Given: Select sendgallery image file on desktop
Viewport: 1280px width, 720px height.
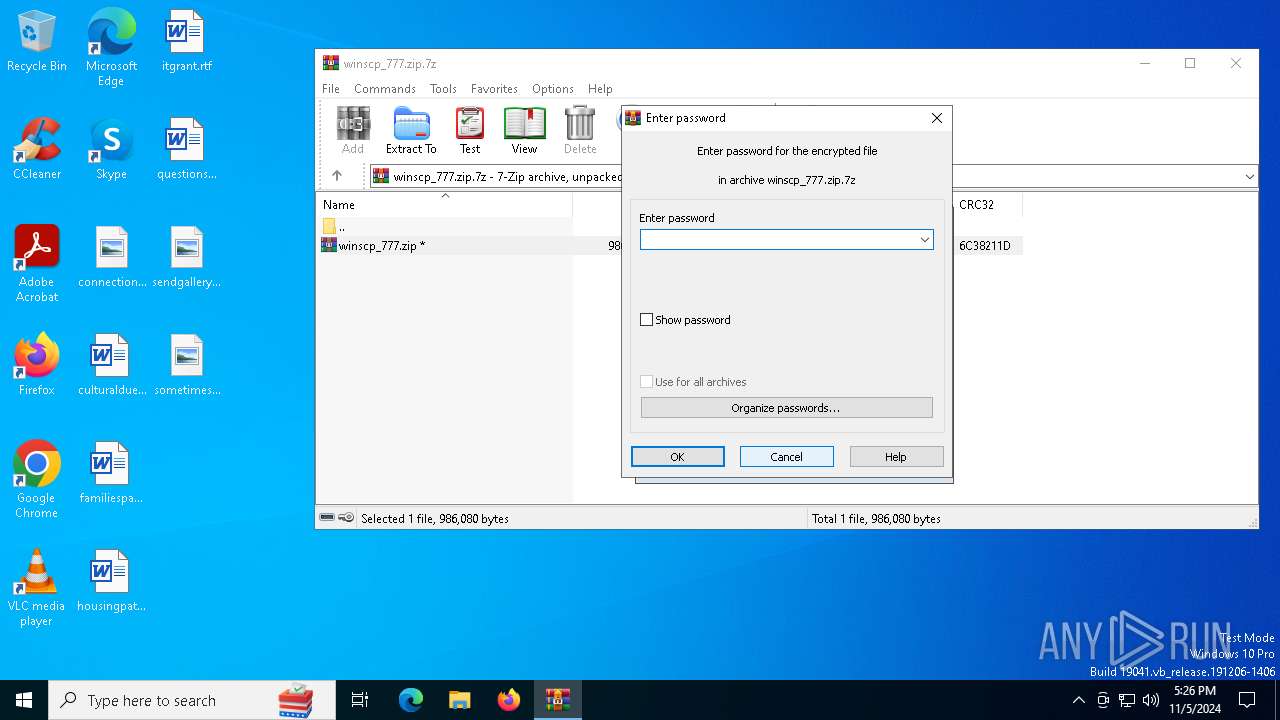Looking at the screenshot, I should pyautogui.click(x=186, y=258).
